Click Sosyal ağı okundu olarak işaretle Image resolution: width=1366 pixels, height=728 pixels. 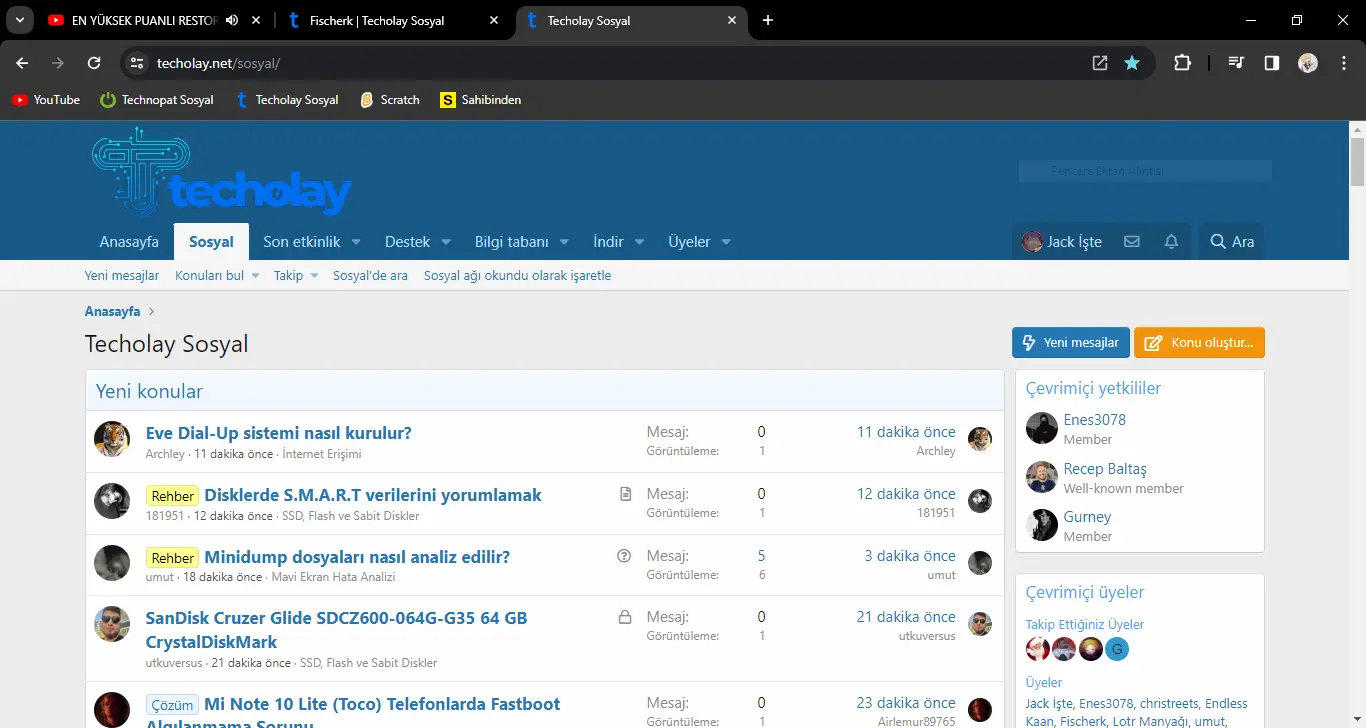[x=517, y=276]
